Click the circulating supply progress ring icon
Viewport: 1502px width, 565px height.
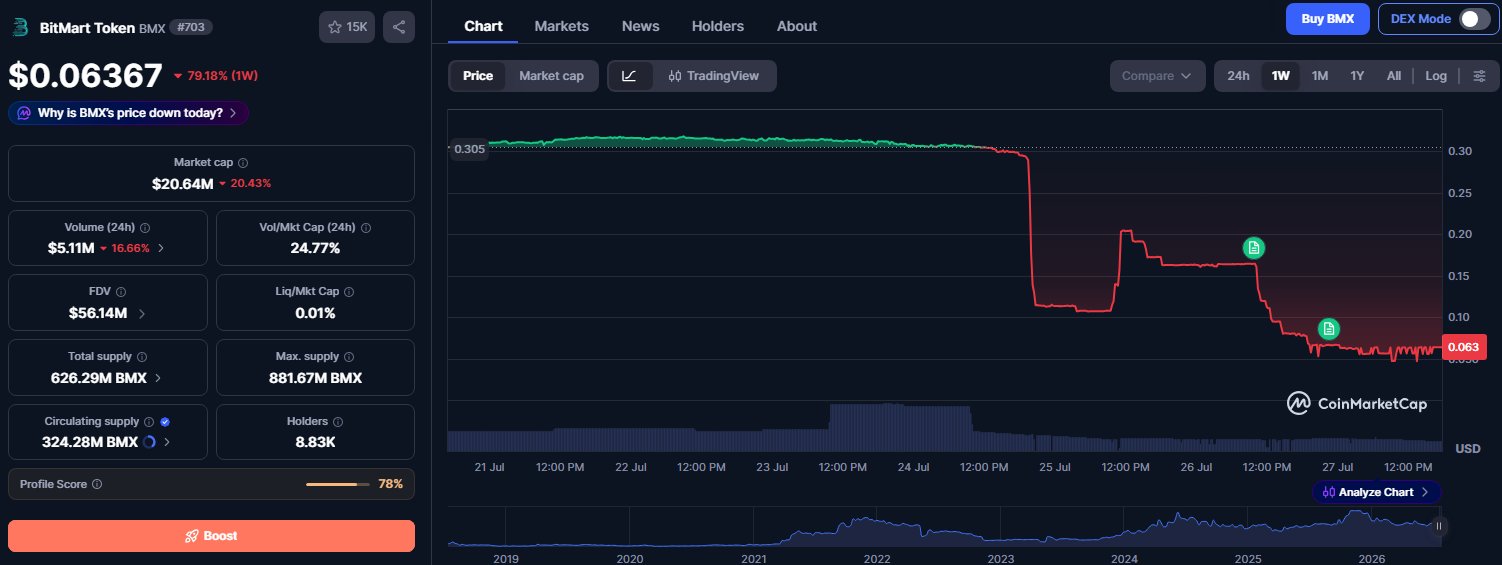pos(149,441)
